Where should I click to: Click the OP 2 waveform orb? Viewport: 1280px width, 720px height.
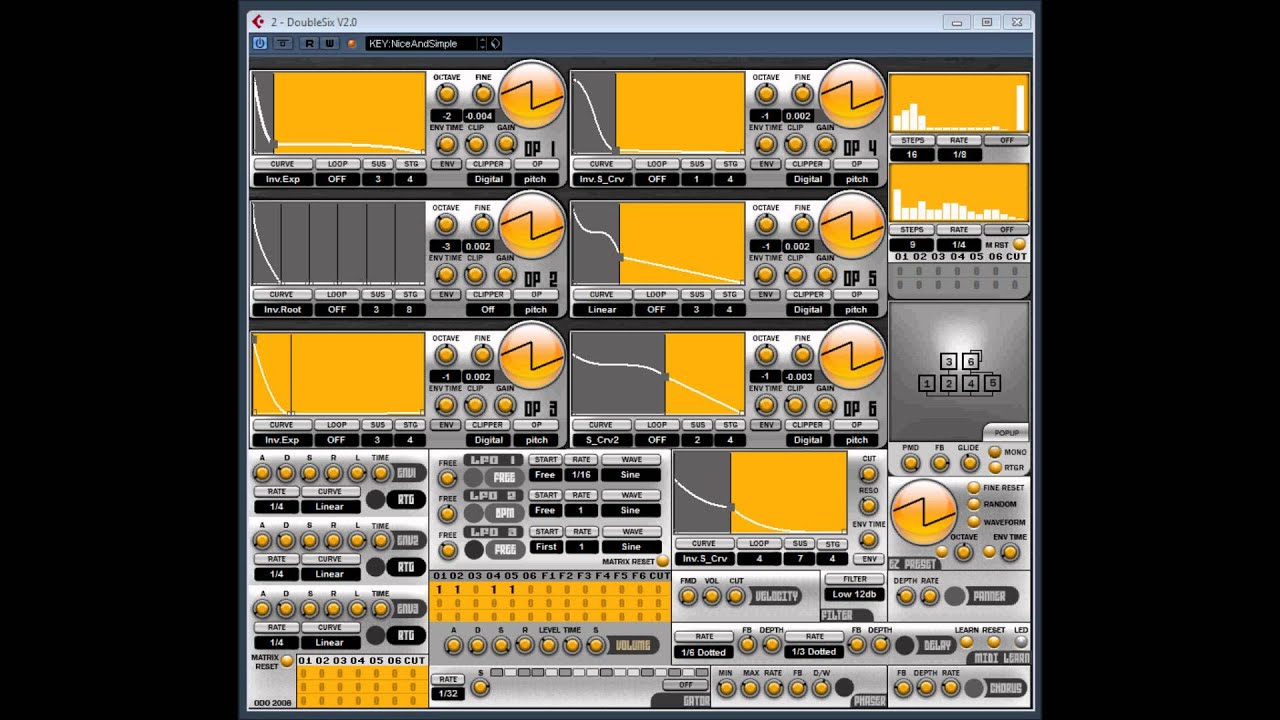pyautogui.click(x=531, y=226)
